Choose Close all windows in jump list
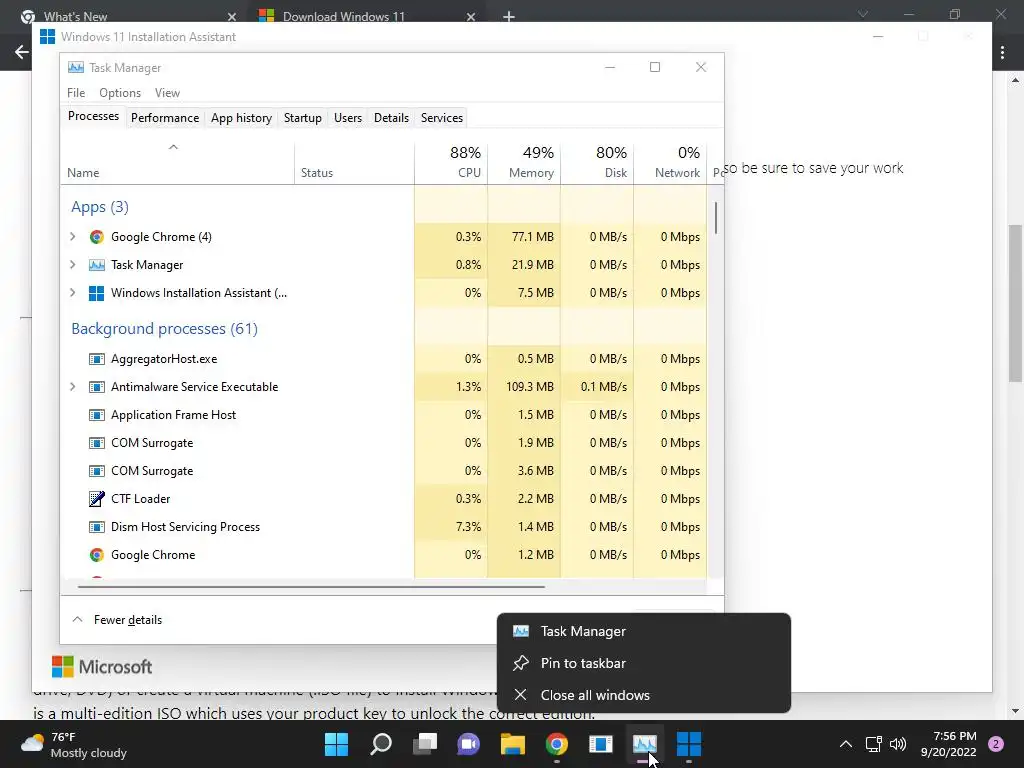This screenshot has height=768, width=1024. tap(644, 696)
